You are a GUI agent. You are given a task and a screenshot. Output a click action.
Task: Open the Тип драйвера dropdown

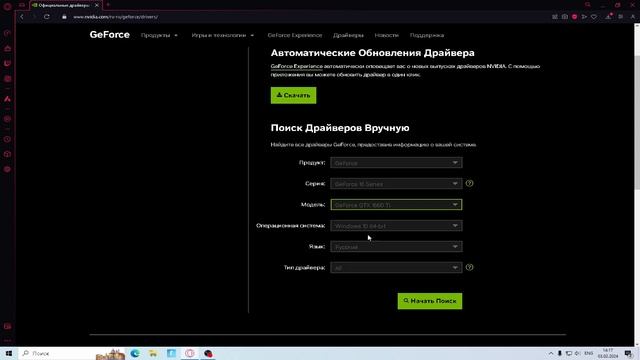pyautogui.click(x=396, y=268)
